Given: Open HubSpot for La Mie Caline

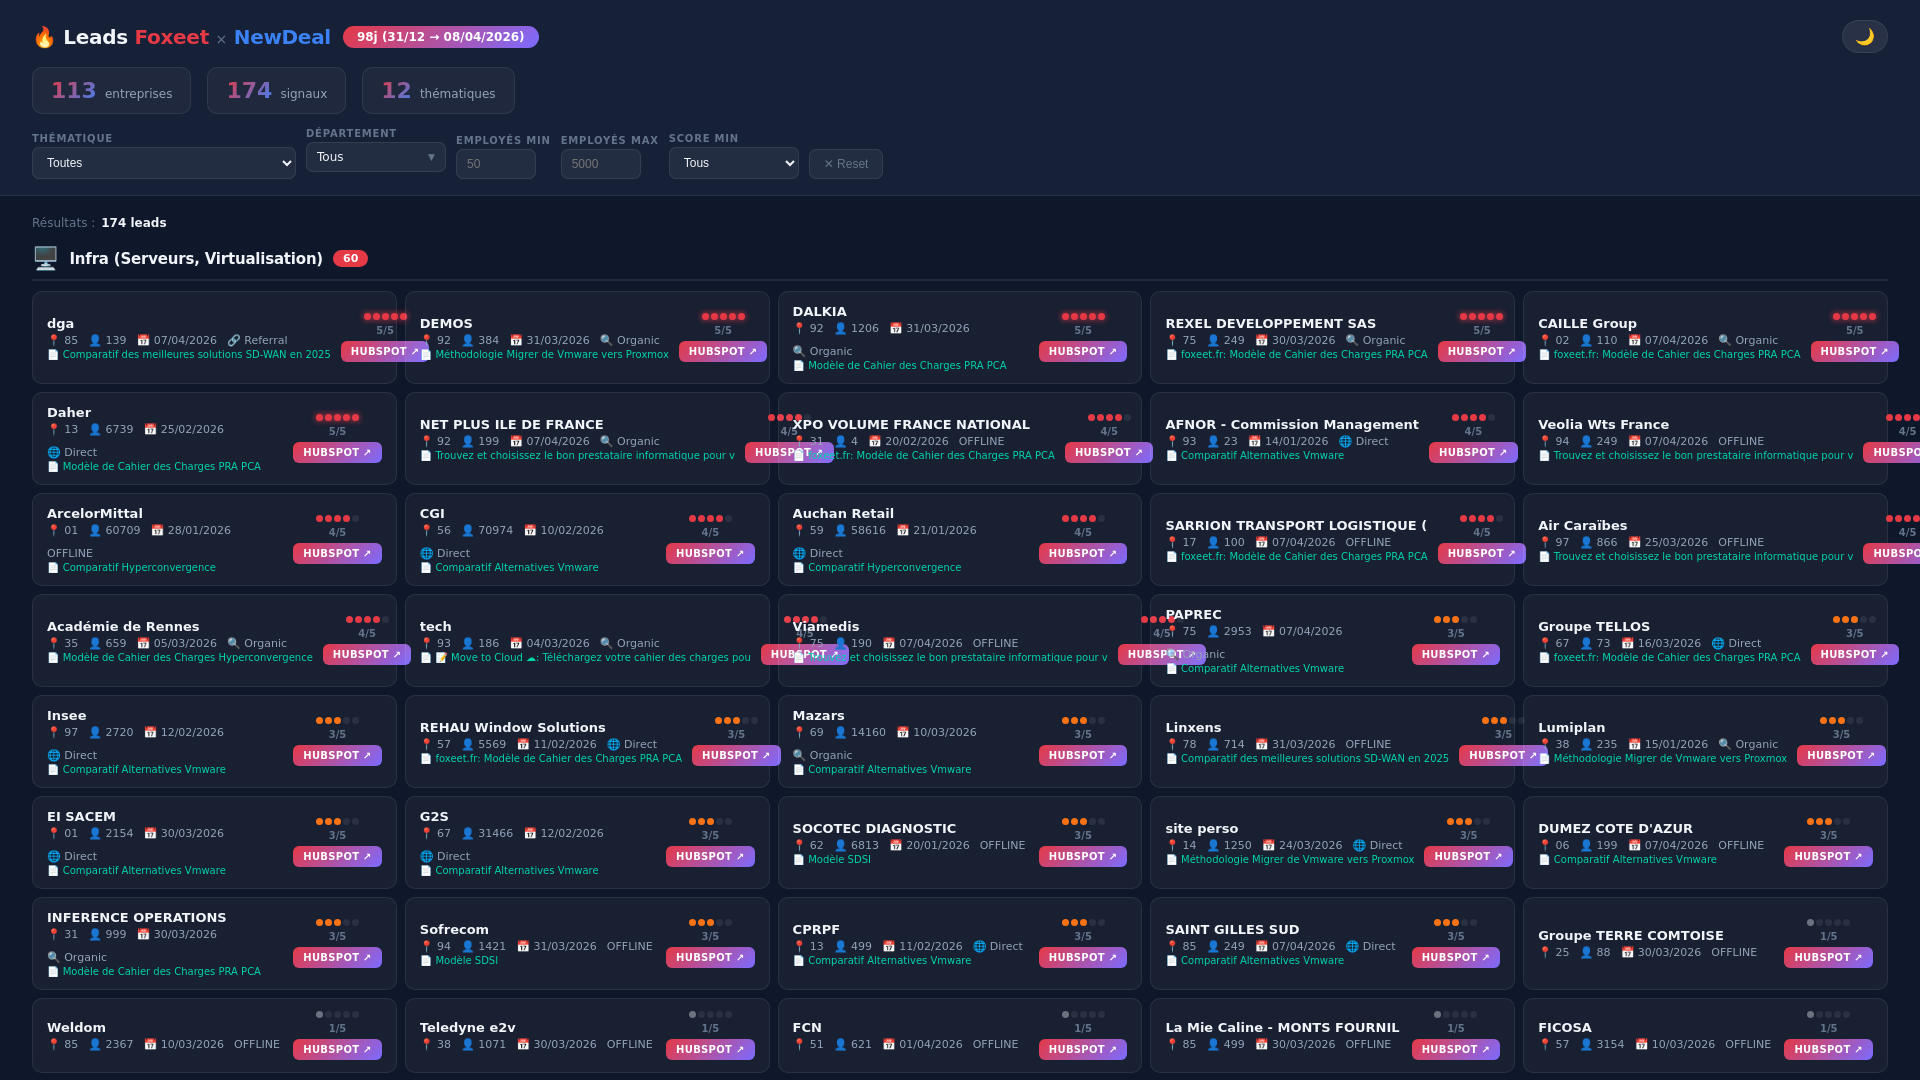Looking at the screenshot, I should 1456,1050.
